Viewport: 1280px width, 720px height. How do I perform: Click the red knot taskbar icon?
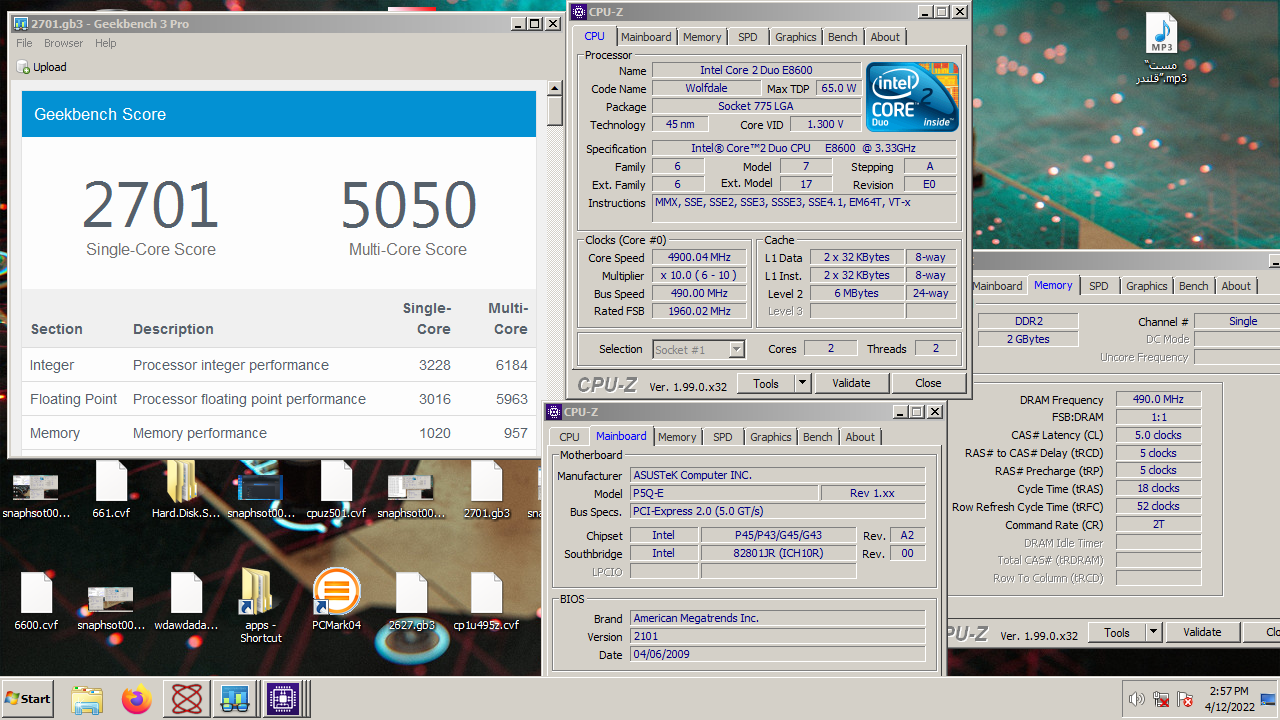click(186, 699)
